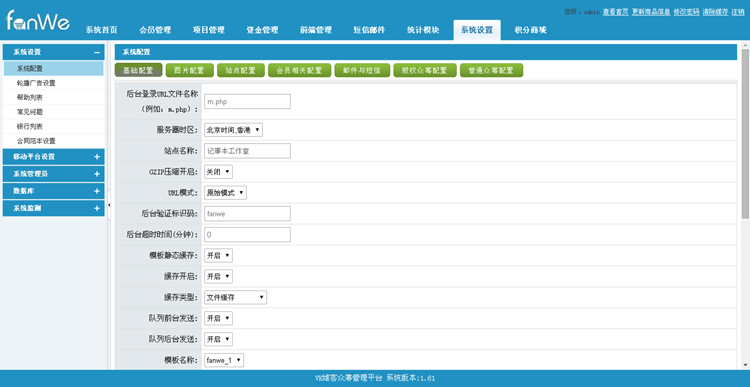Click the 后台登录URL文件名称 field containing m.php
This screenshot has height=387, width=750.
(247, 101)
